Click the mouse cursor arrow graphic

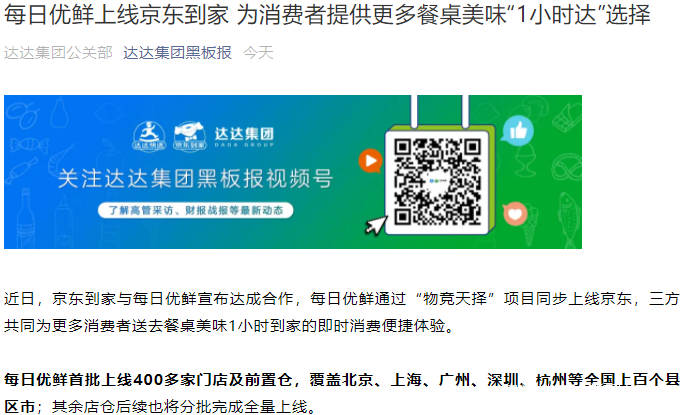click(x=375, y=225)
